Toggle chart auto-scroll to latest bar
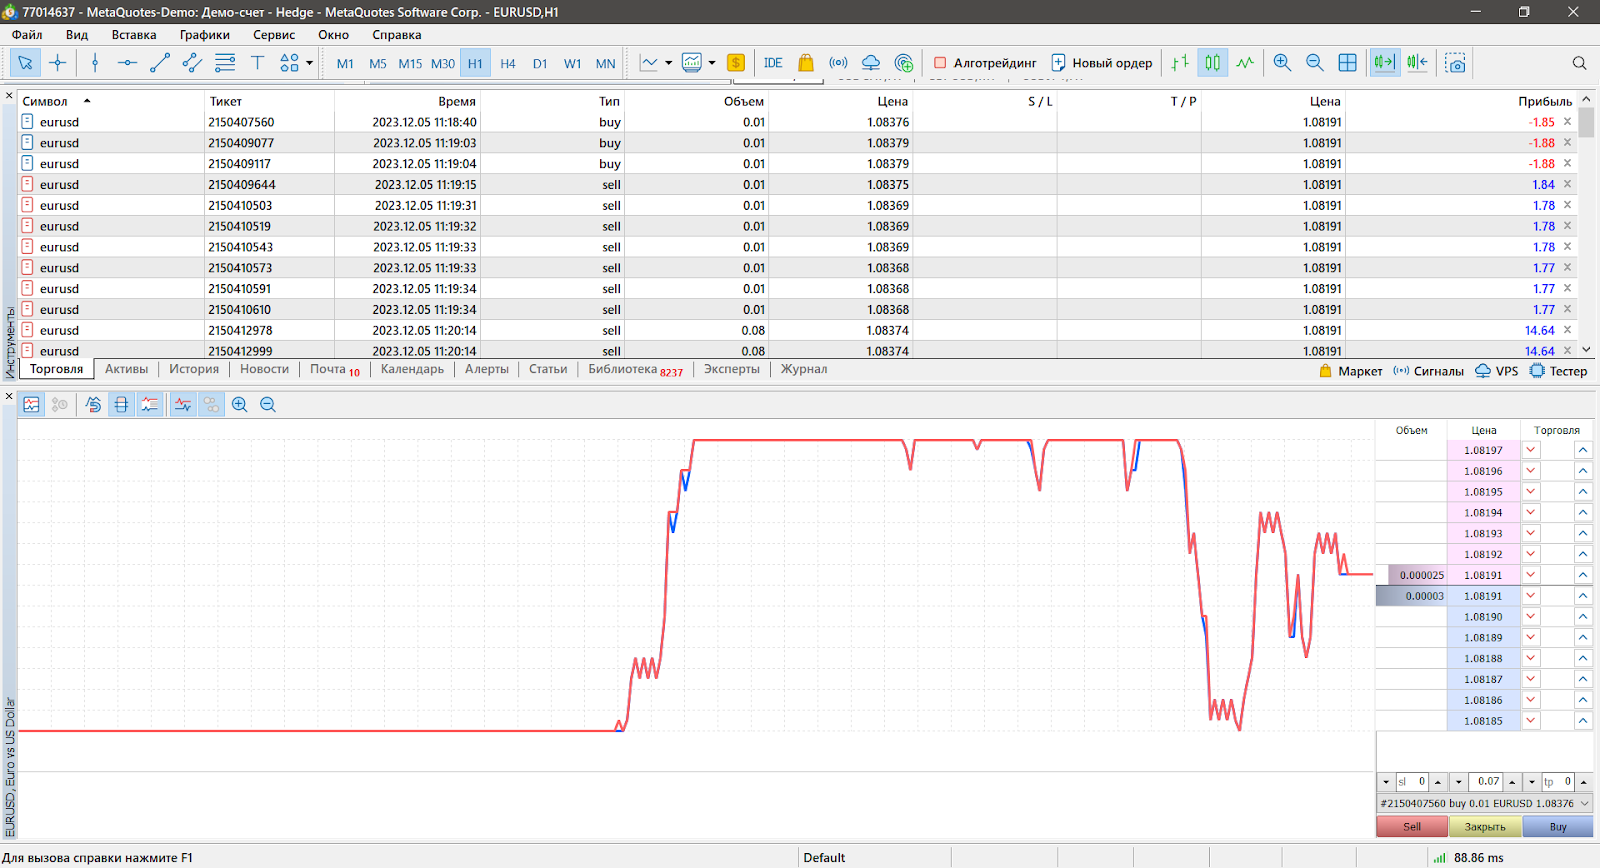Image resolution: width=1600 pixels, height=868 pixels. [1384, 63]
